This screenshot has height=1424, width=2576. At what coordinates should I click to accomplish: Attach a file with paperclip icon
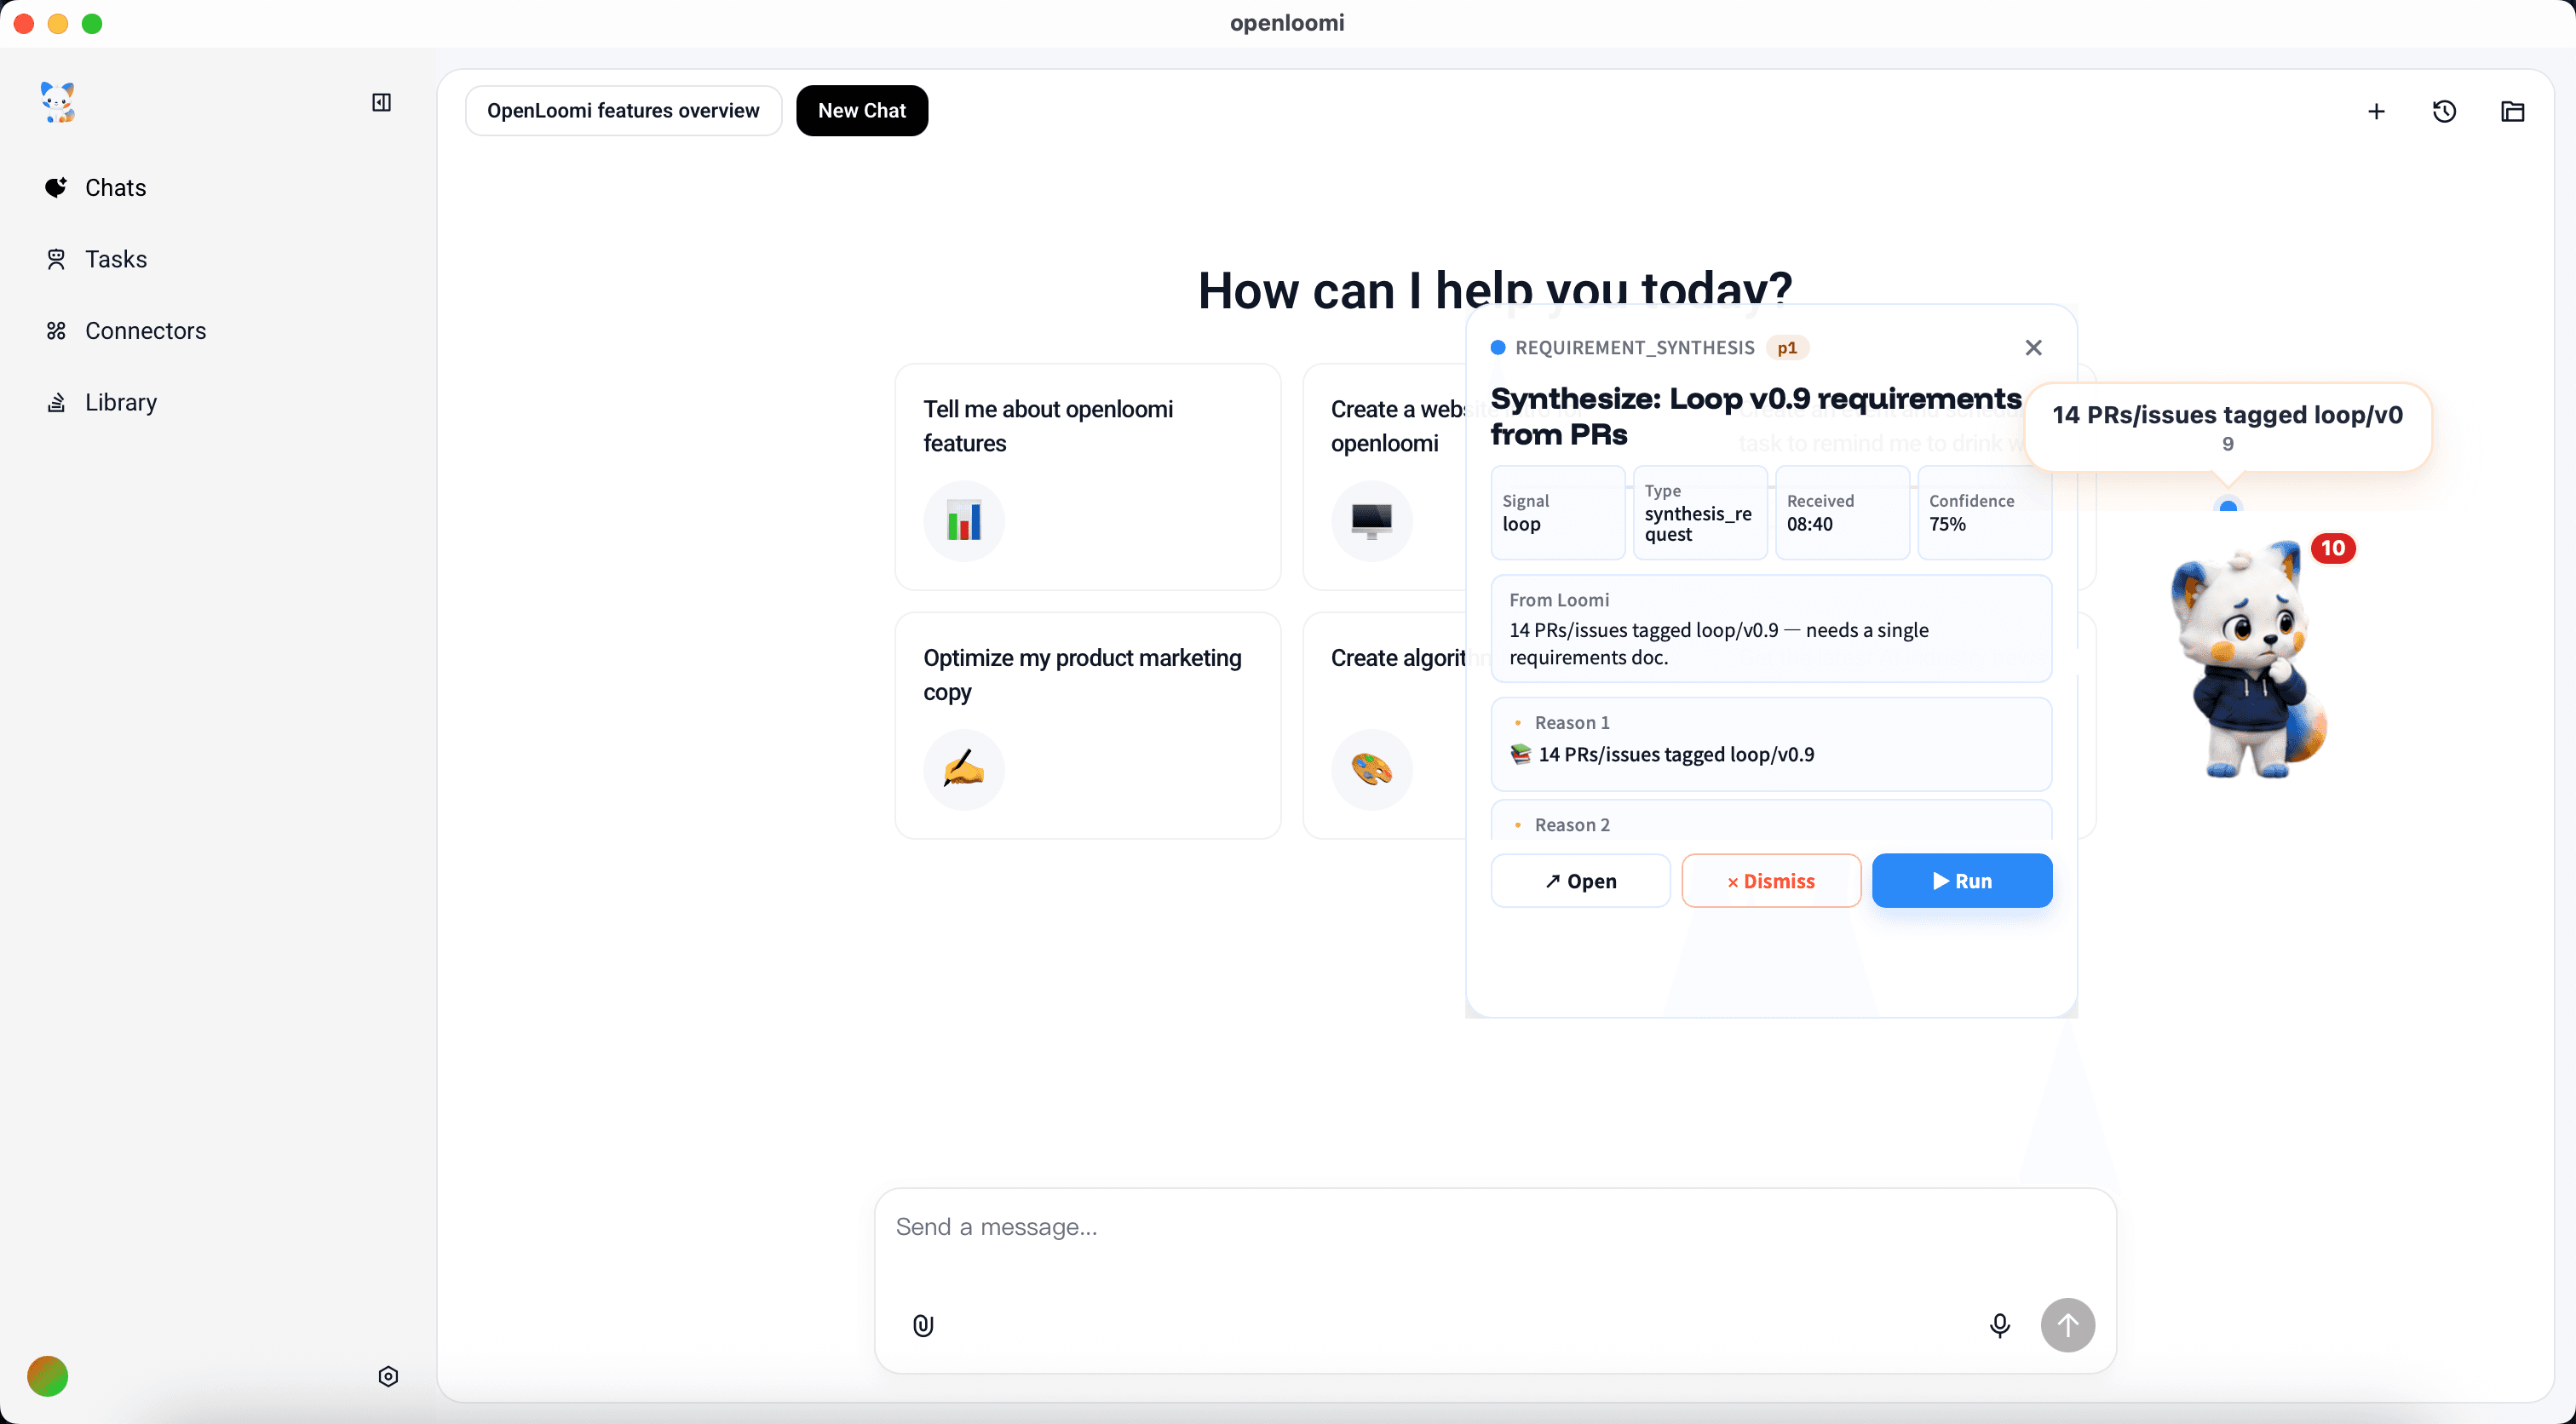(x=923, y=1325)
